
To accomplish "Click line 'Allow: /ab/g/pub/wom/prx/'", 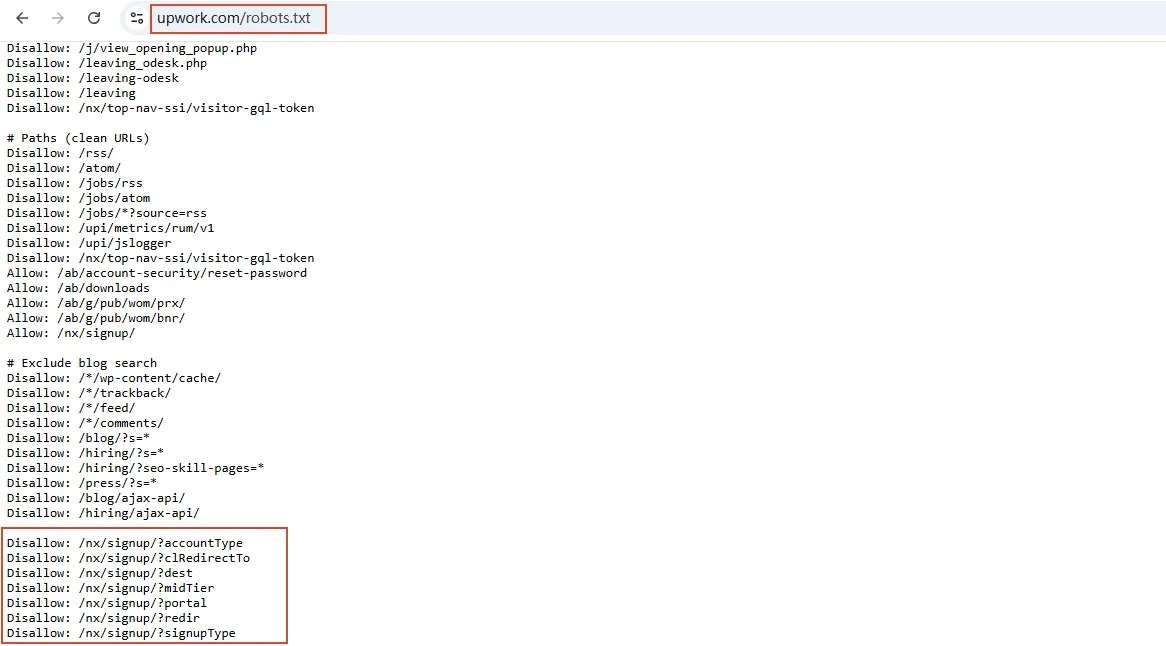I will 96,303.
